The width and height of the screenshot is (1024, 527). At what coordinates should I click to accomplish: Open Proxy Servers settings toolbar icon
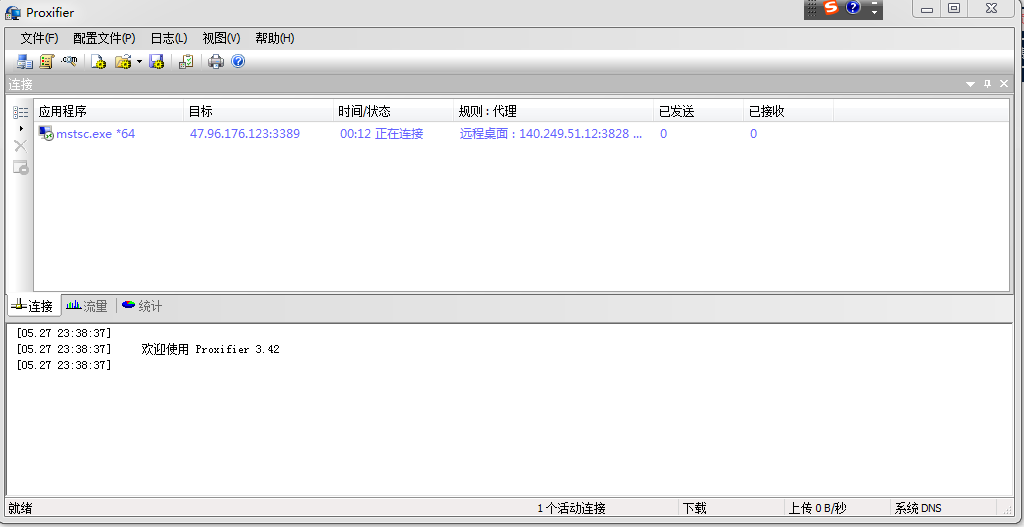pyautogui.click(x=24, y=62)
